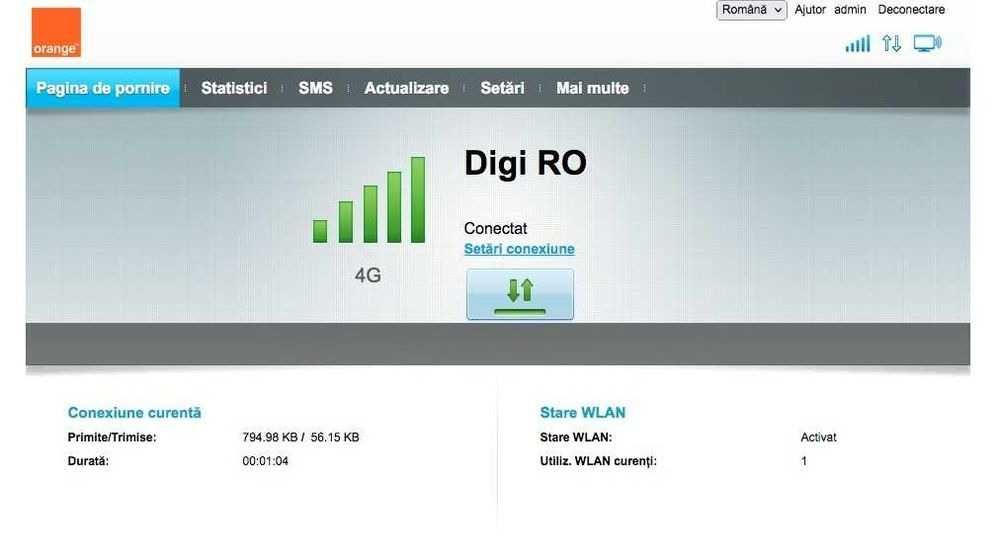Open the Setări tab
The image size is (1000, 543).
[503, 88]
